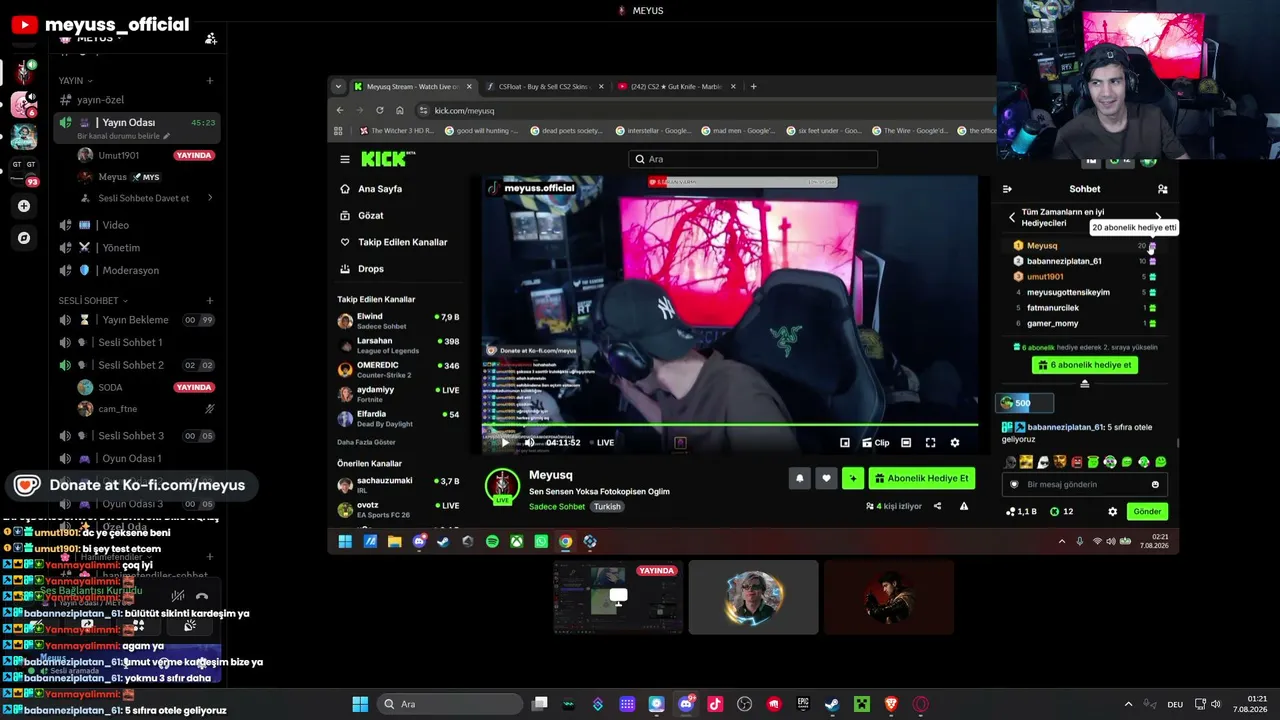This screenshot has width=1280, height=720.
Task: Send chat message with Gönder
Action: pos(1147,512)
